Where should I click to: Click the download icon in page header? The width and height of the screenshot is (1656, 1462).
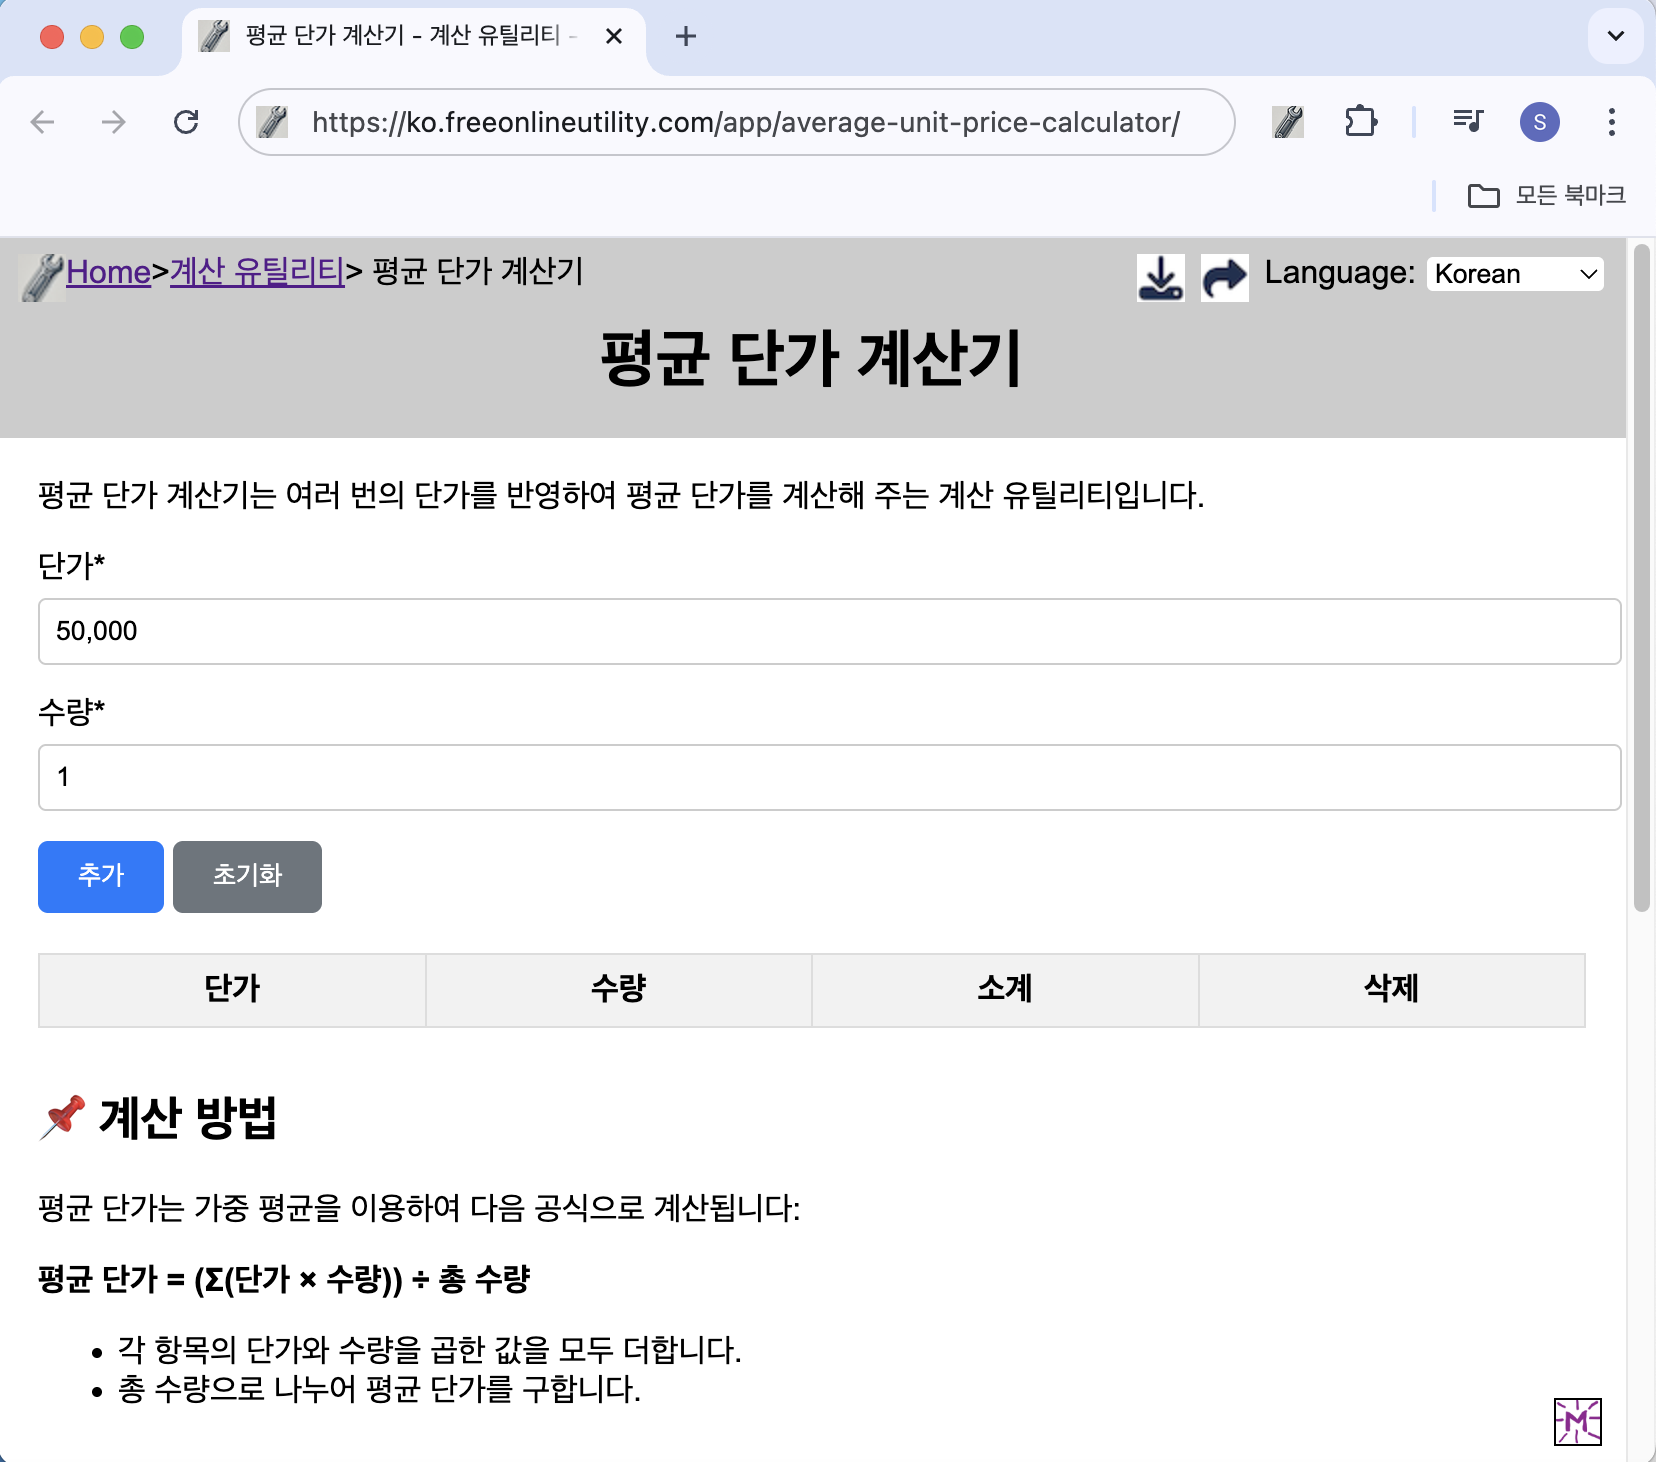[x=1160, y=277]
